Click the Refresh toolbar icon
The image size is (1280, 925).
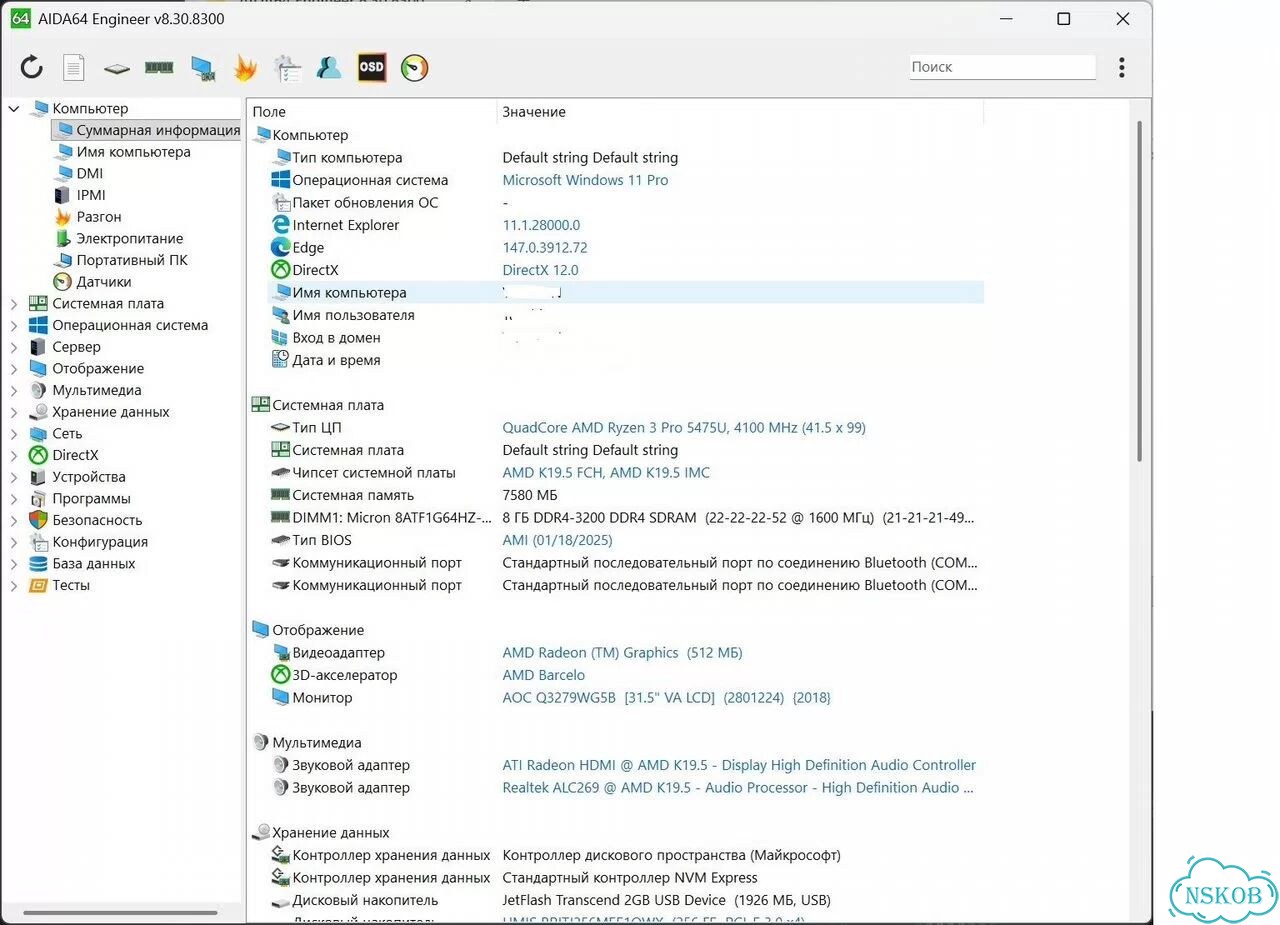(32, 67)
